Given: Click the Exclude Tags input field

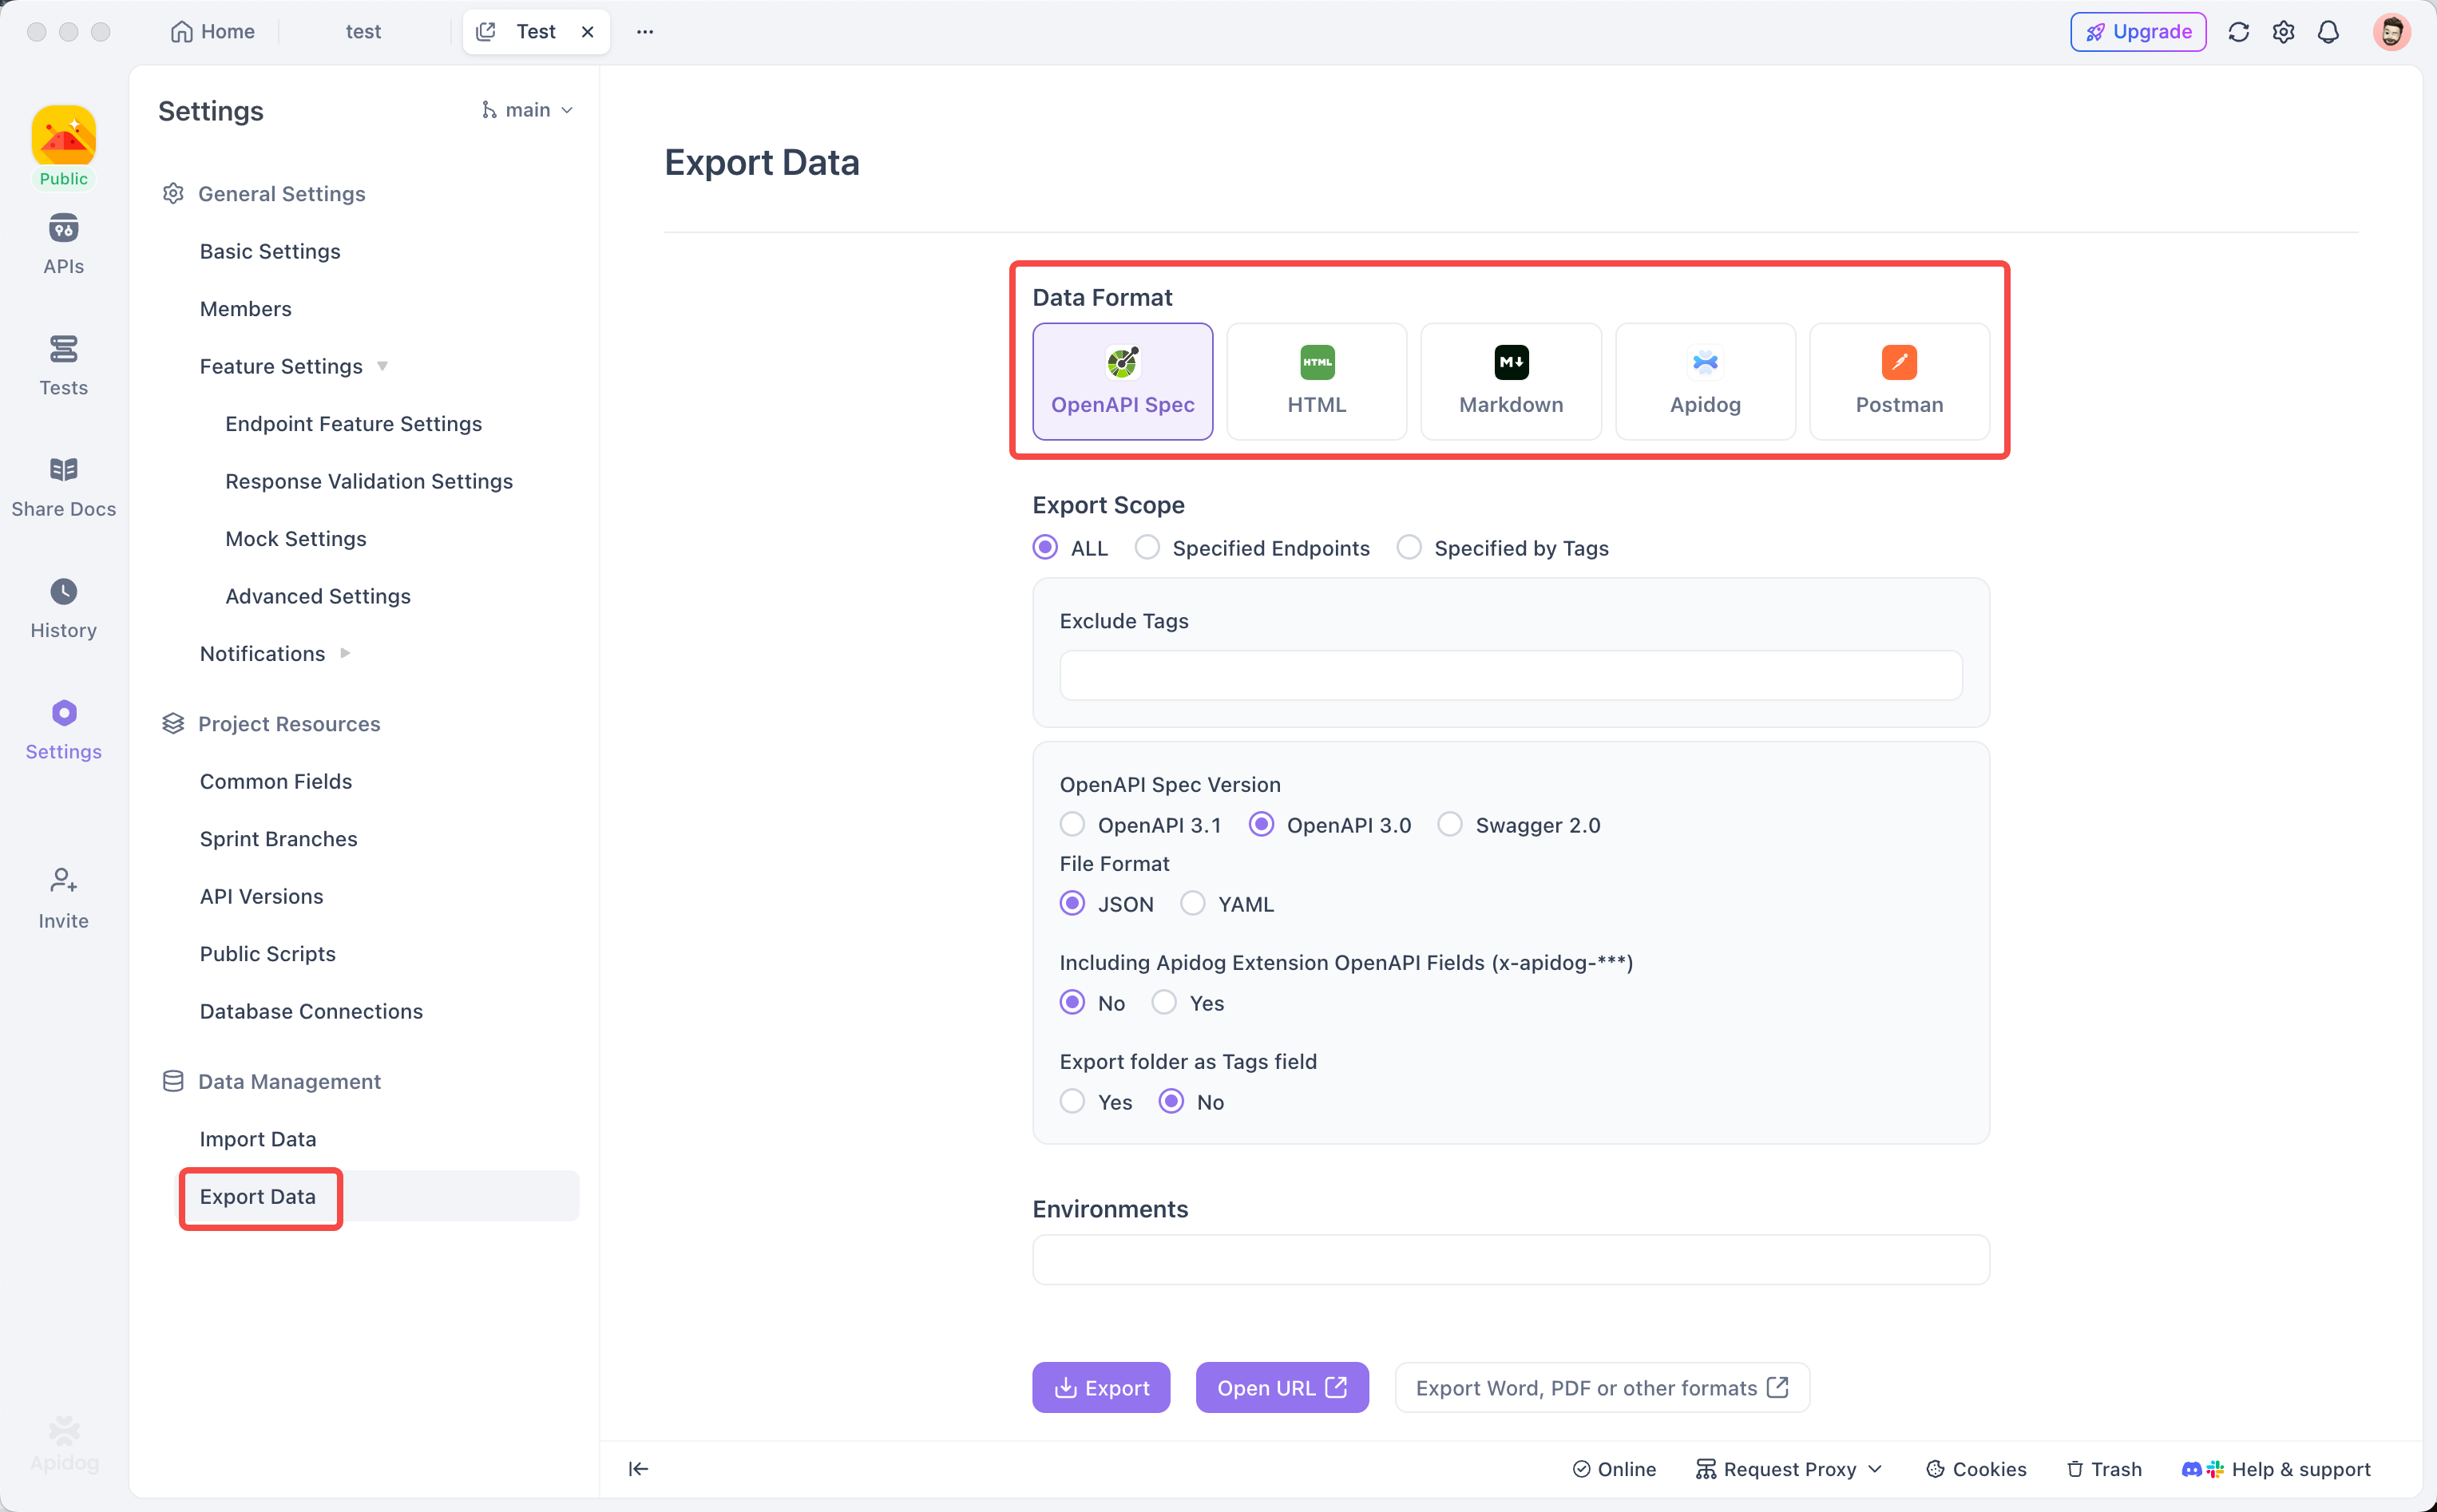Looking at the screenshot, I should [1510, 676].
